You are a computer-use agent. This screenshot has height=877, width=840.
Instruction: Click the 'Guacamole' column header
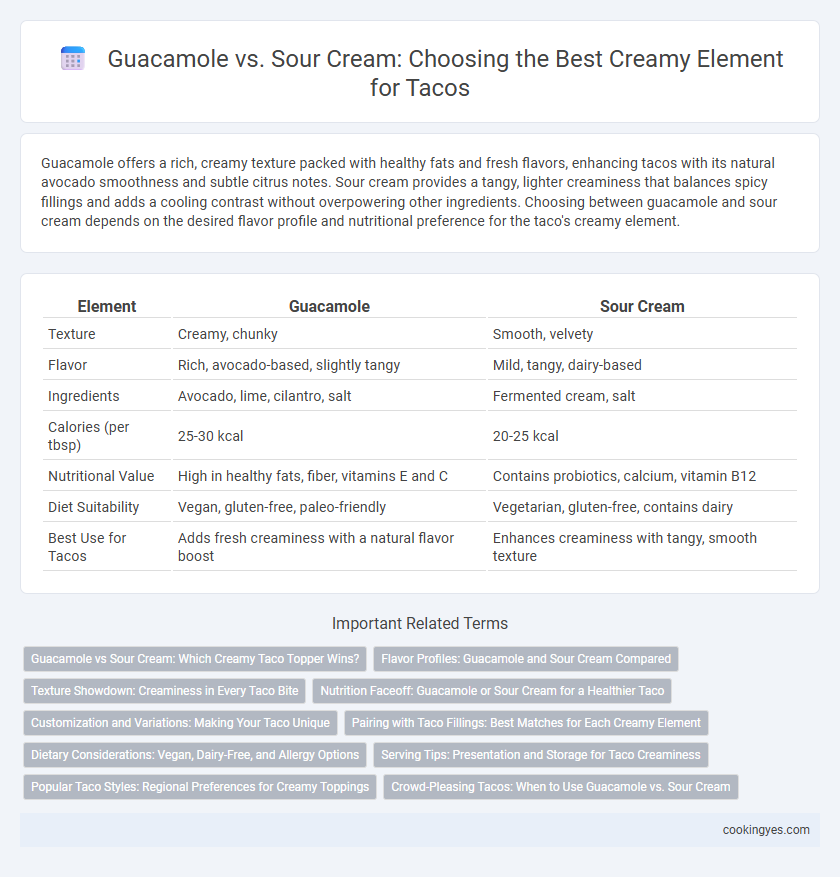329,307
